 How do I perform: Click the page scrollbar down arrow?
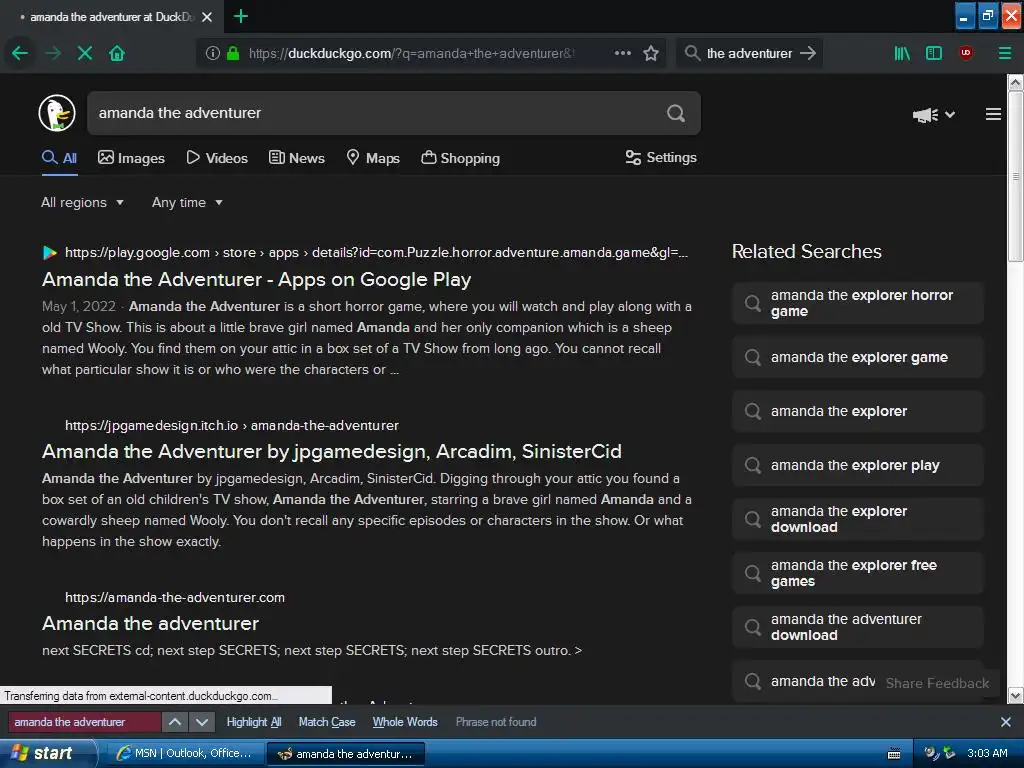1015,696
